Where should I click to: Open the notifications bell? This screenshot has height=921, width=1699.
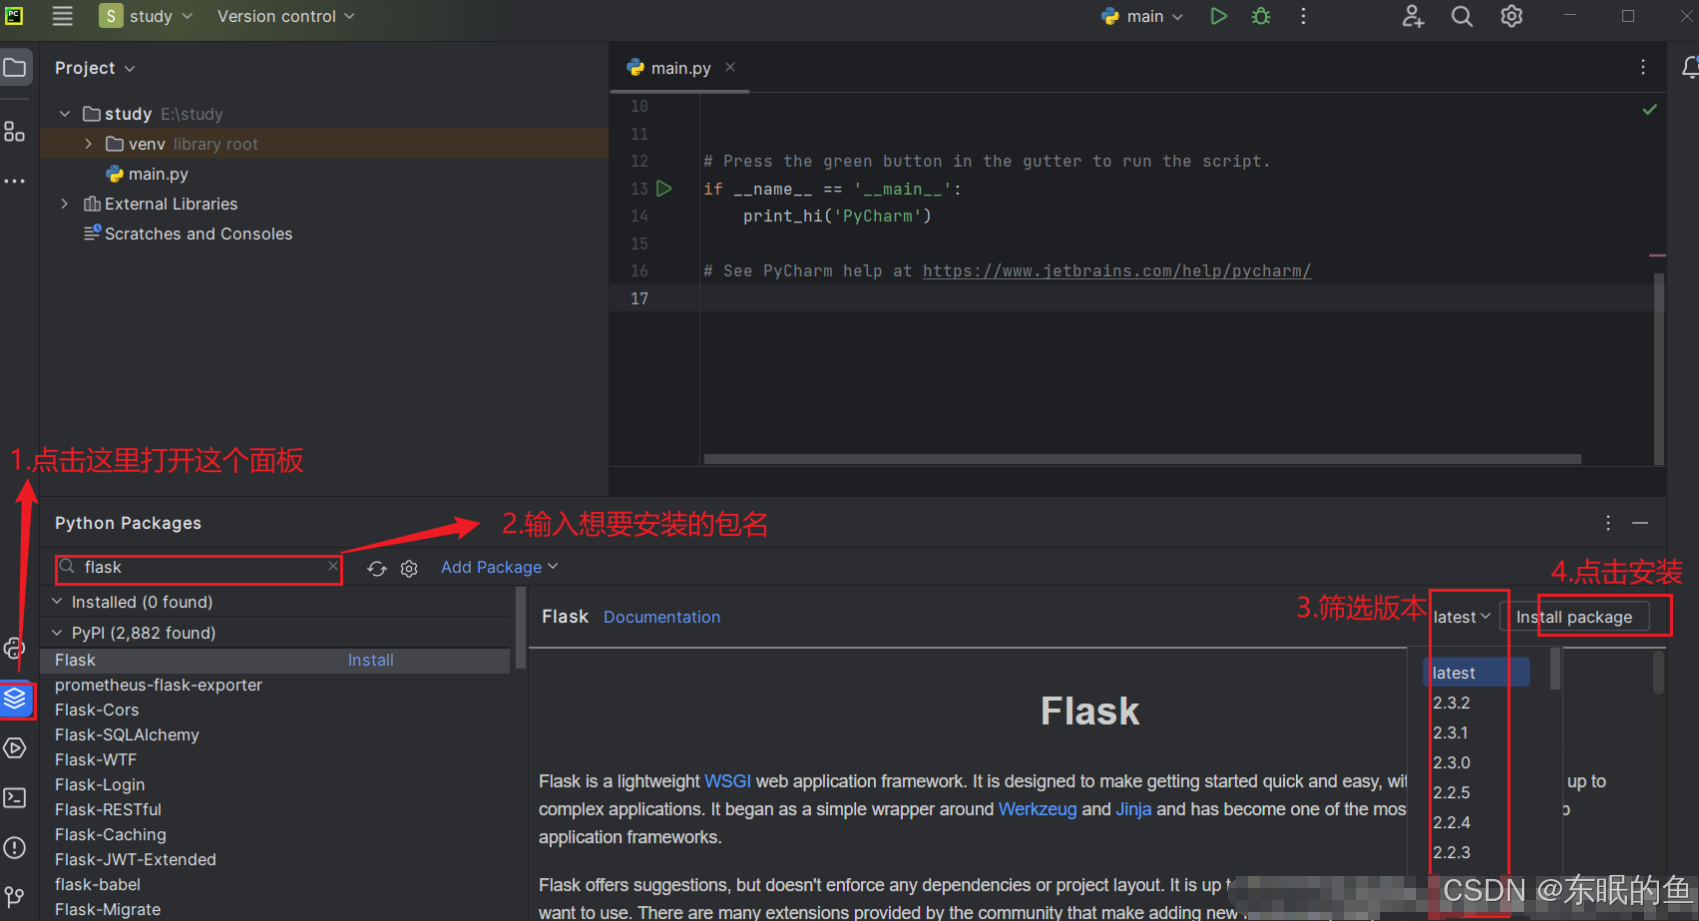(1689, 67)
